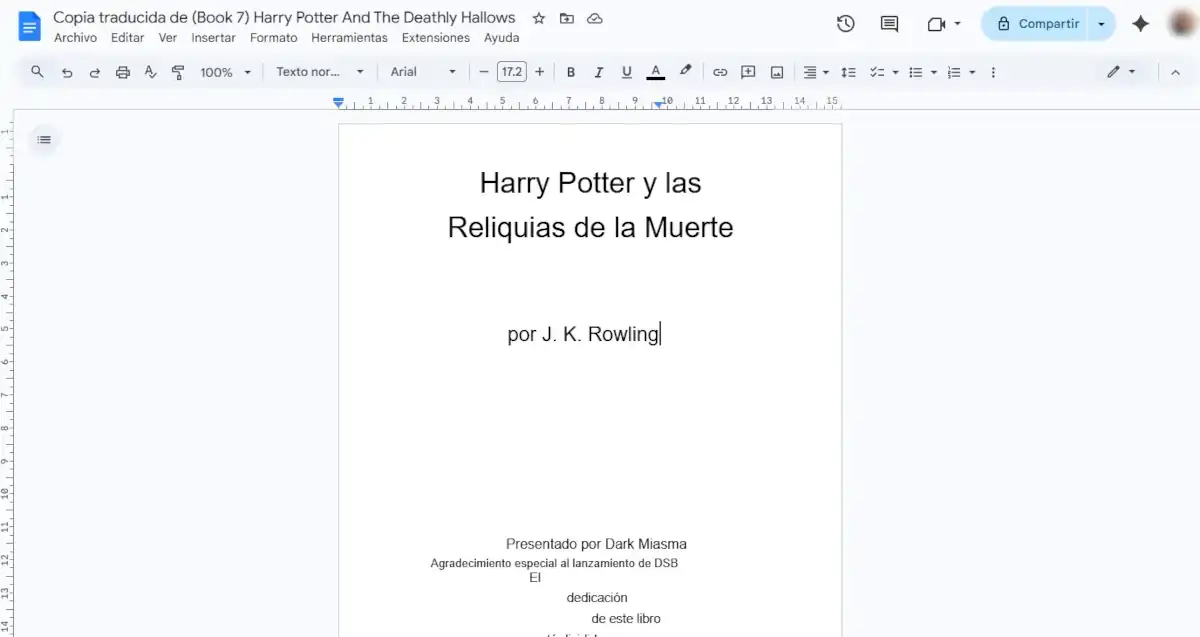Expand the paragraph styles dropdown

(316, 71)
